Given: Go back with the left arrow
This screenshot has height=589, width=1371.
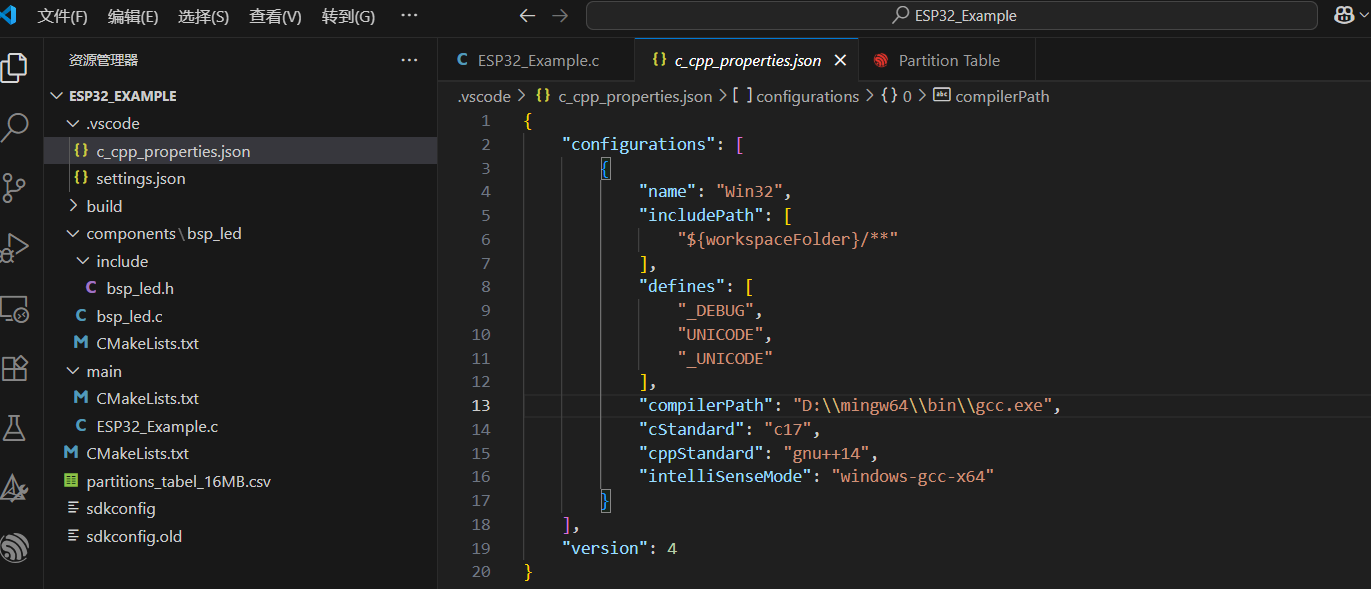Looking at the screenshot, I should 527,16.
